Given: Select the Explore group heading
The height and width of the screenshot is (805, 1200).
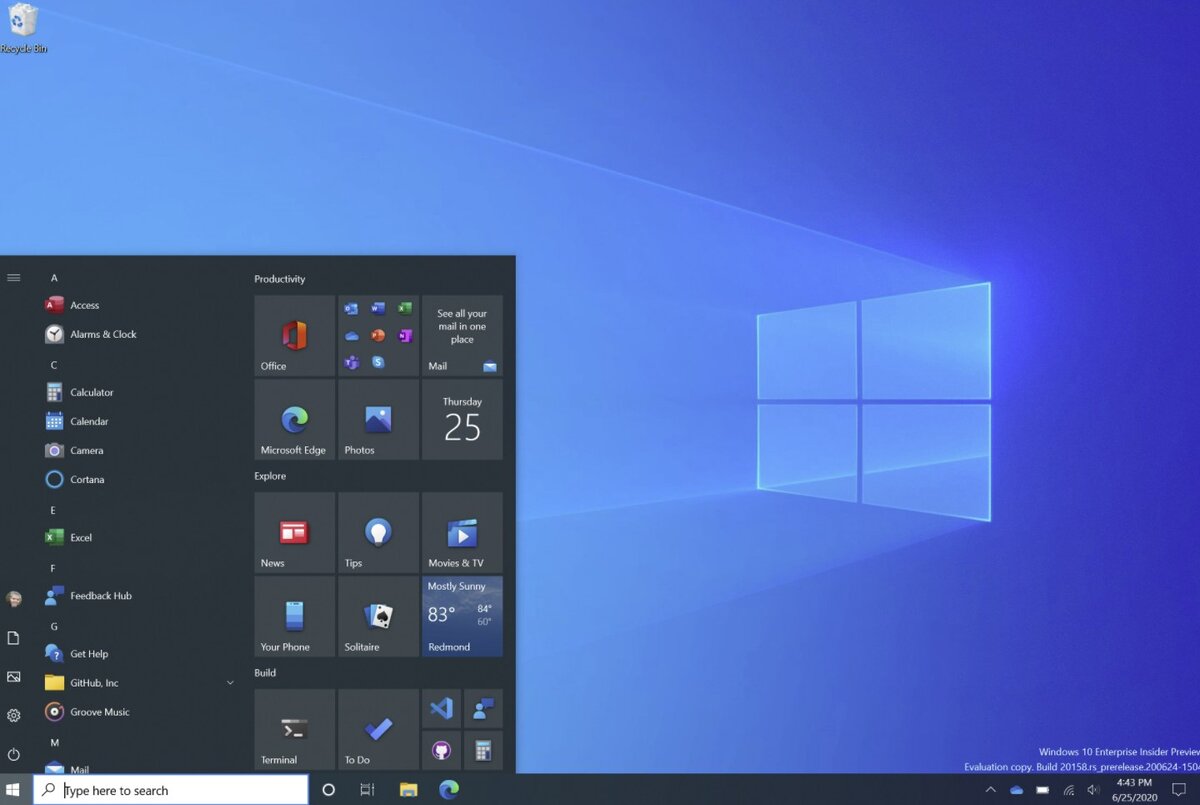Looking at the screenshot, I should point(270,476).
